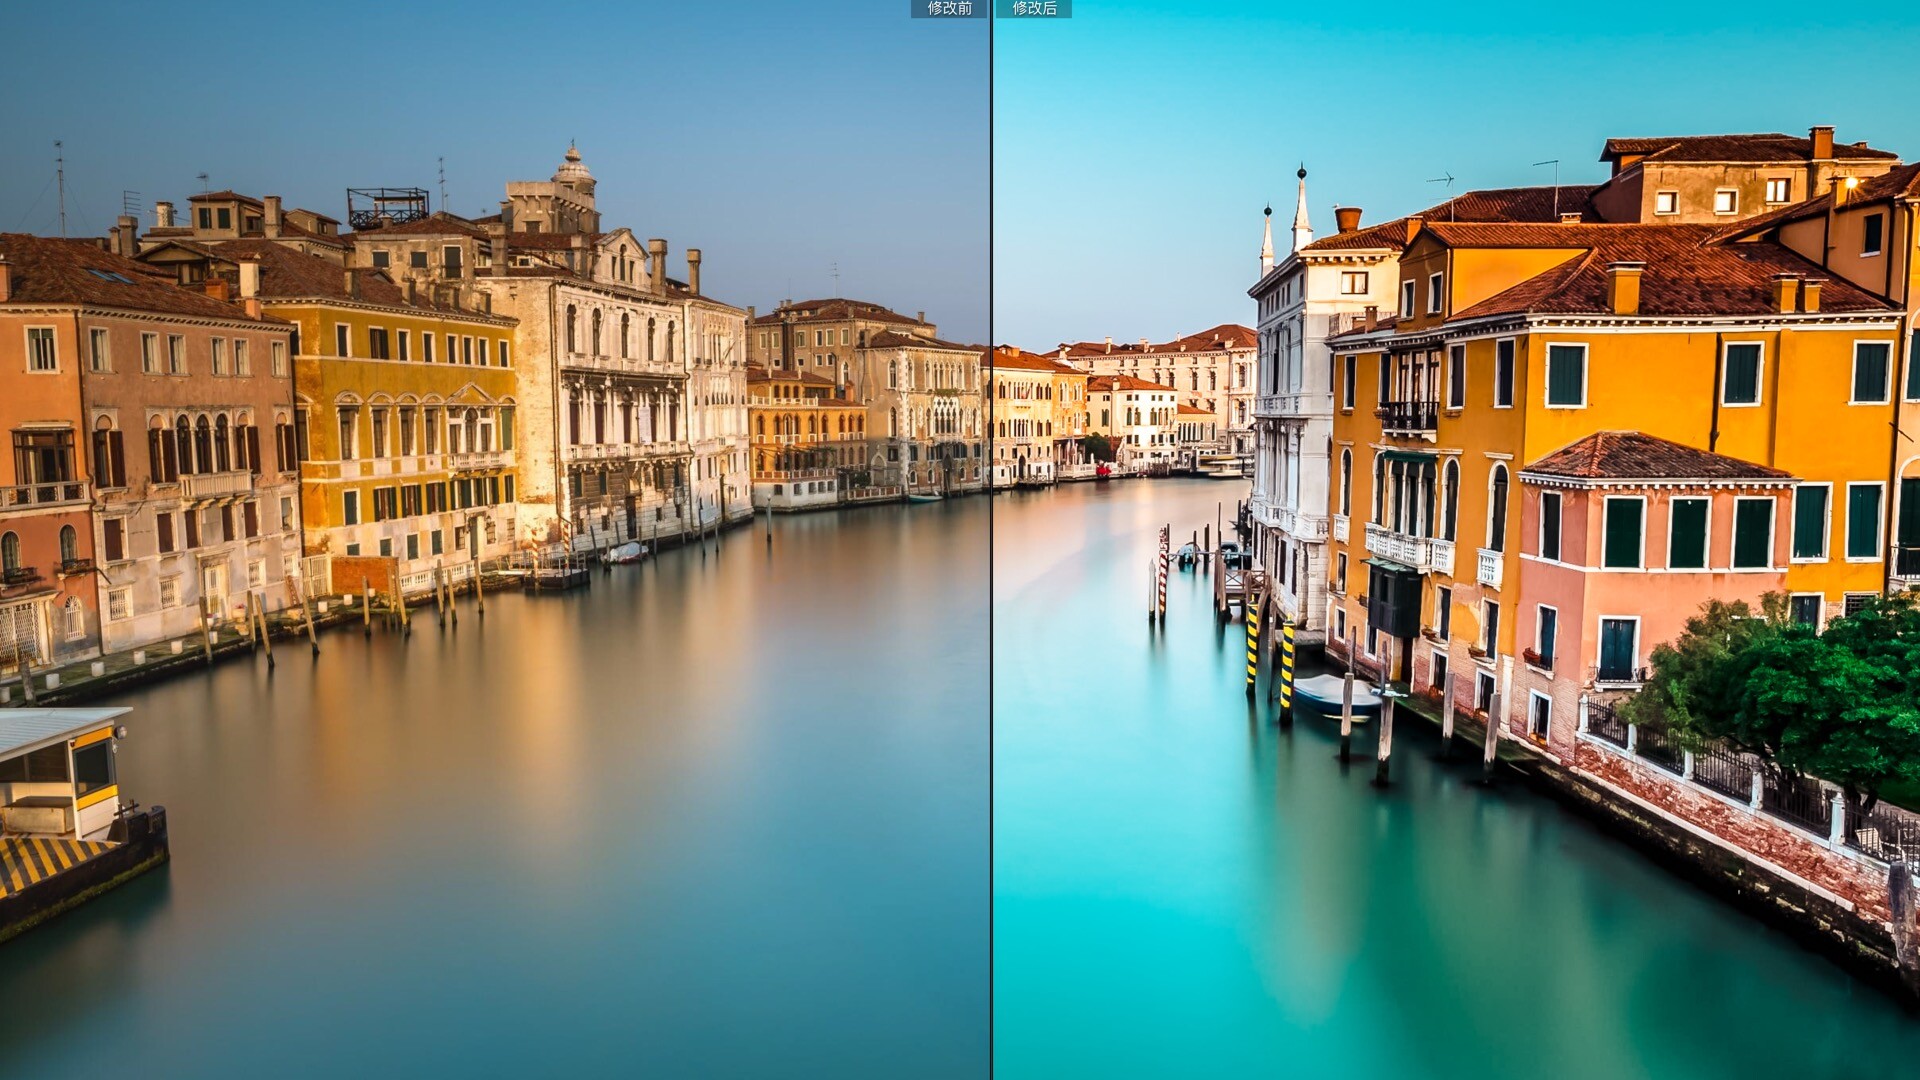Click the 修改后 (After) label
Viewport: 1920px width, 1080px height.
1033,9
